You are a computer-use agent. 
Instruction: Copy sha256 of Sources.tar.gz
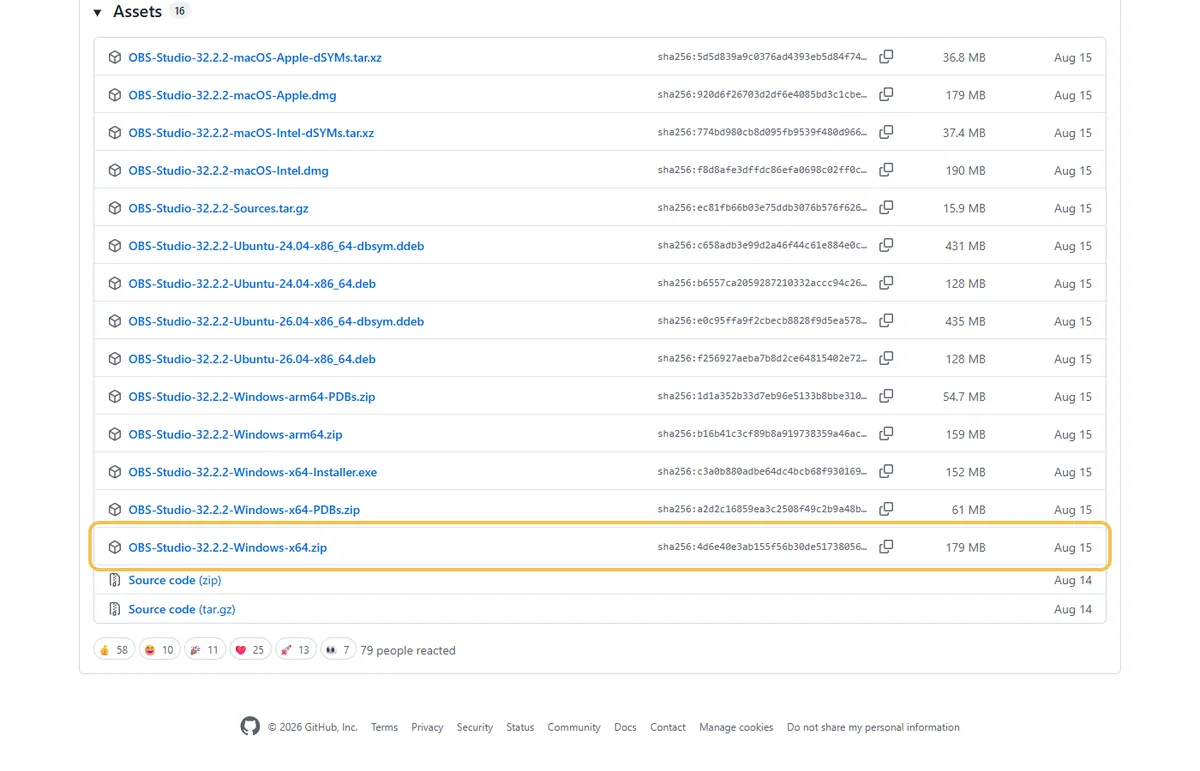click(x=886, y=208)
